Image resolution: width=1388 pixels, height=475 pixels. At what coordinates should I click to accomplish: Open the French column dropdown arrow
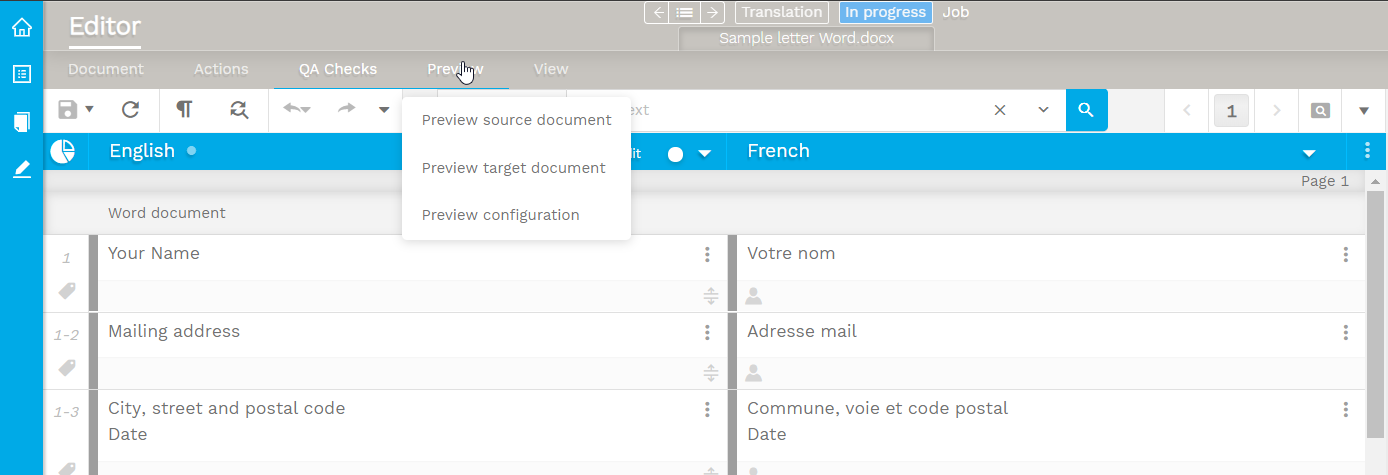tap(1308, 153)
